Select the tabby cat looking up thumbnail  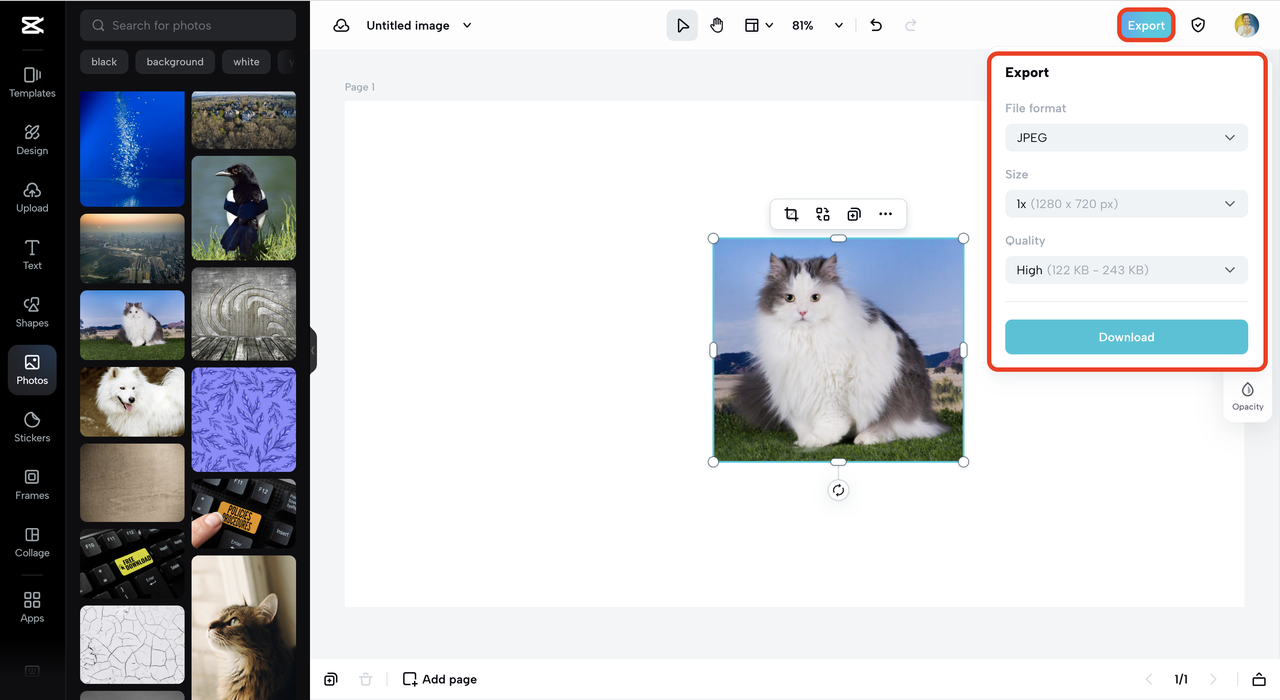244,627
